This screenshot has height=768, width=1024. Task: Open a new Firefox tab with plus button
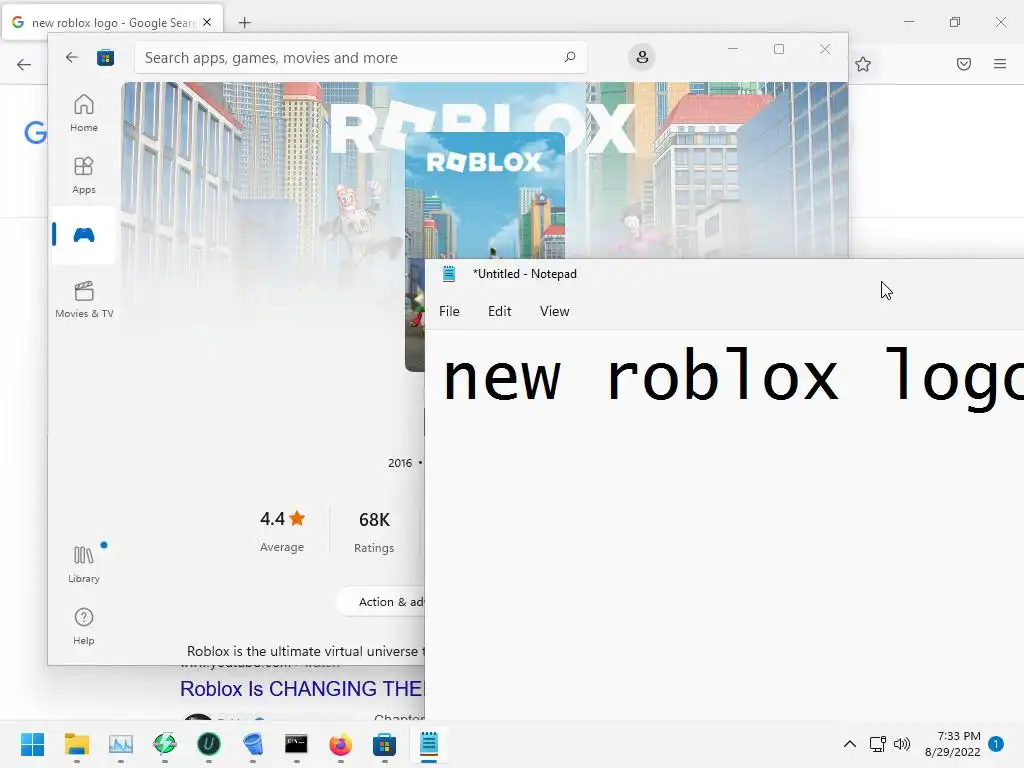(x=244, y=23)
